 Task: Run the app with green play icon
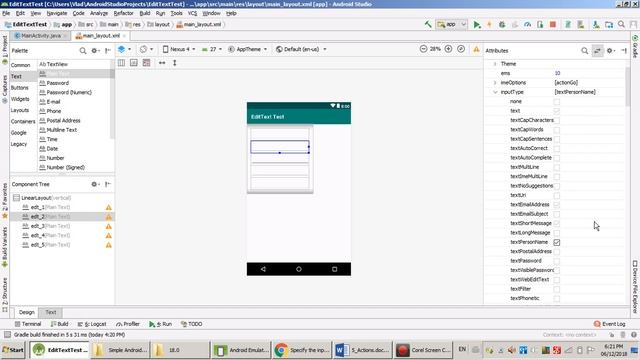[476, 24]
